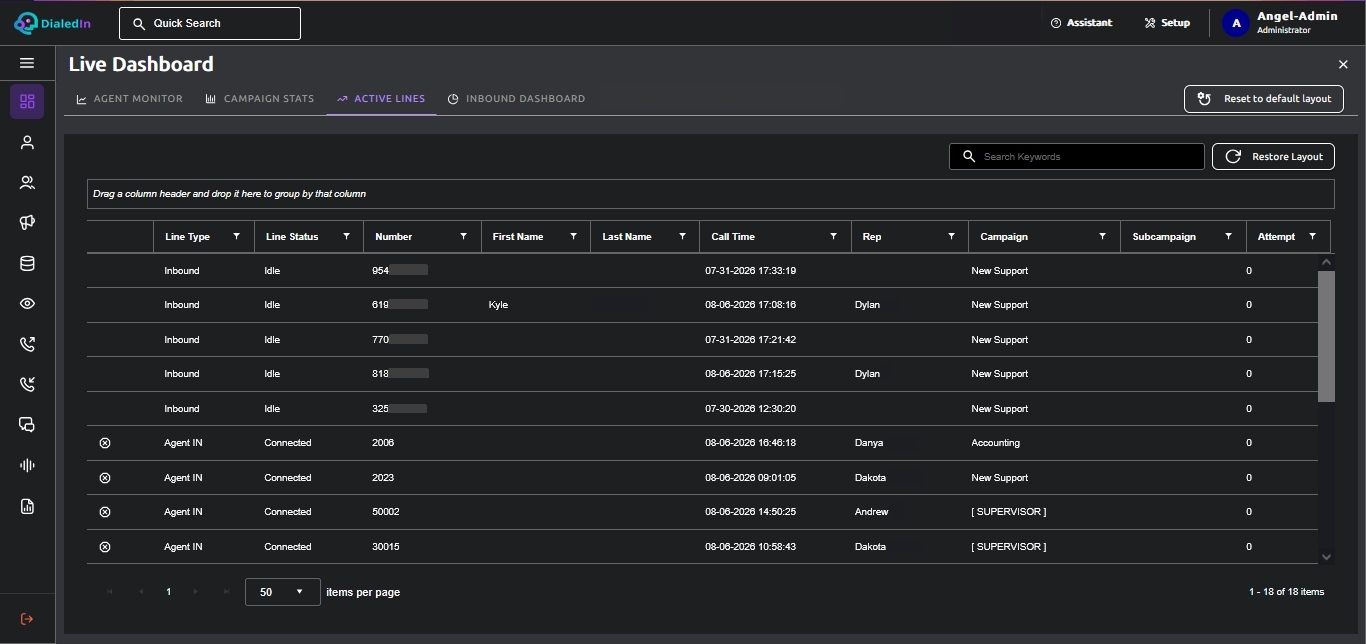Open the hamburger menu in sidebar
The height and width of the screenshot is (644, 1366).
(x=27, y=63)
